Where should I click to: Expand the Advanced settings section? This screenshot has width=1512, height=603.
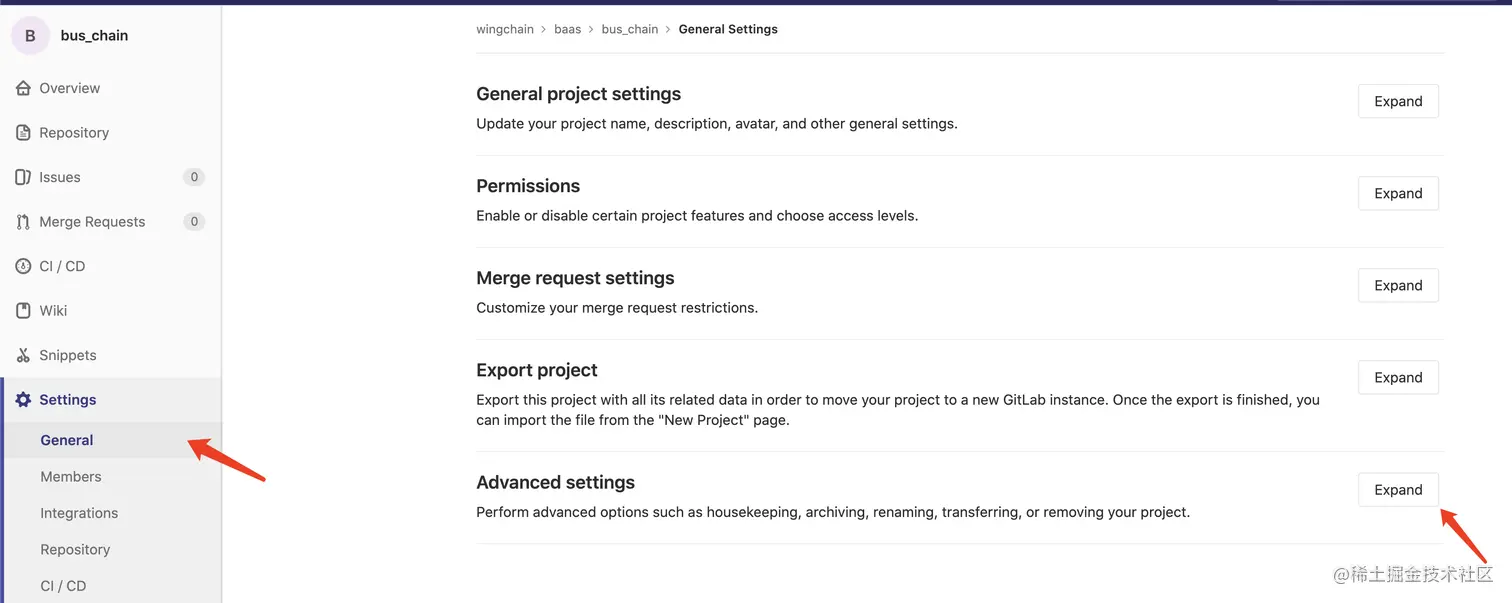click(1397, 490)
